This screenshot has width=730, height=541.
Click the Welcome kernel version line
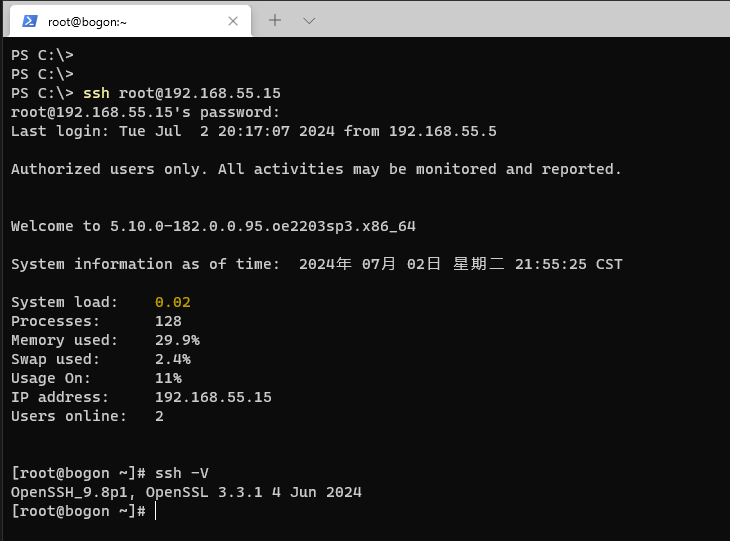coord(212,226)
